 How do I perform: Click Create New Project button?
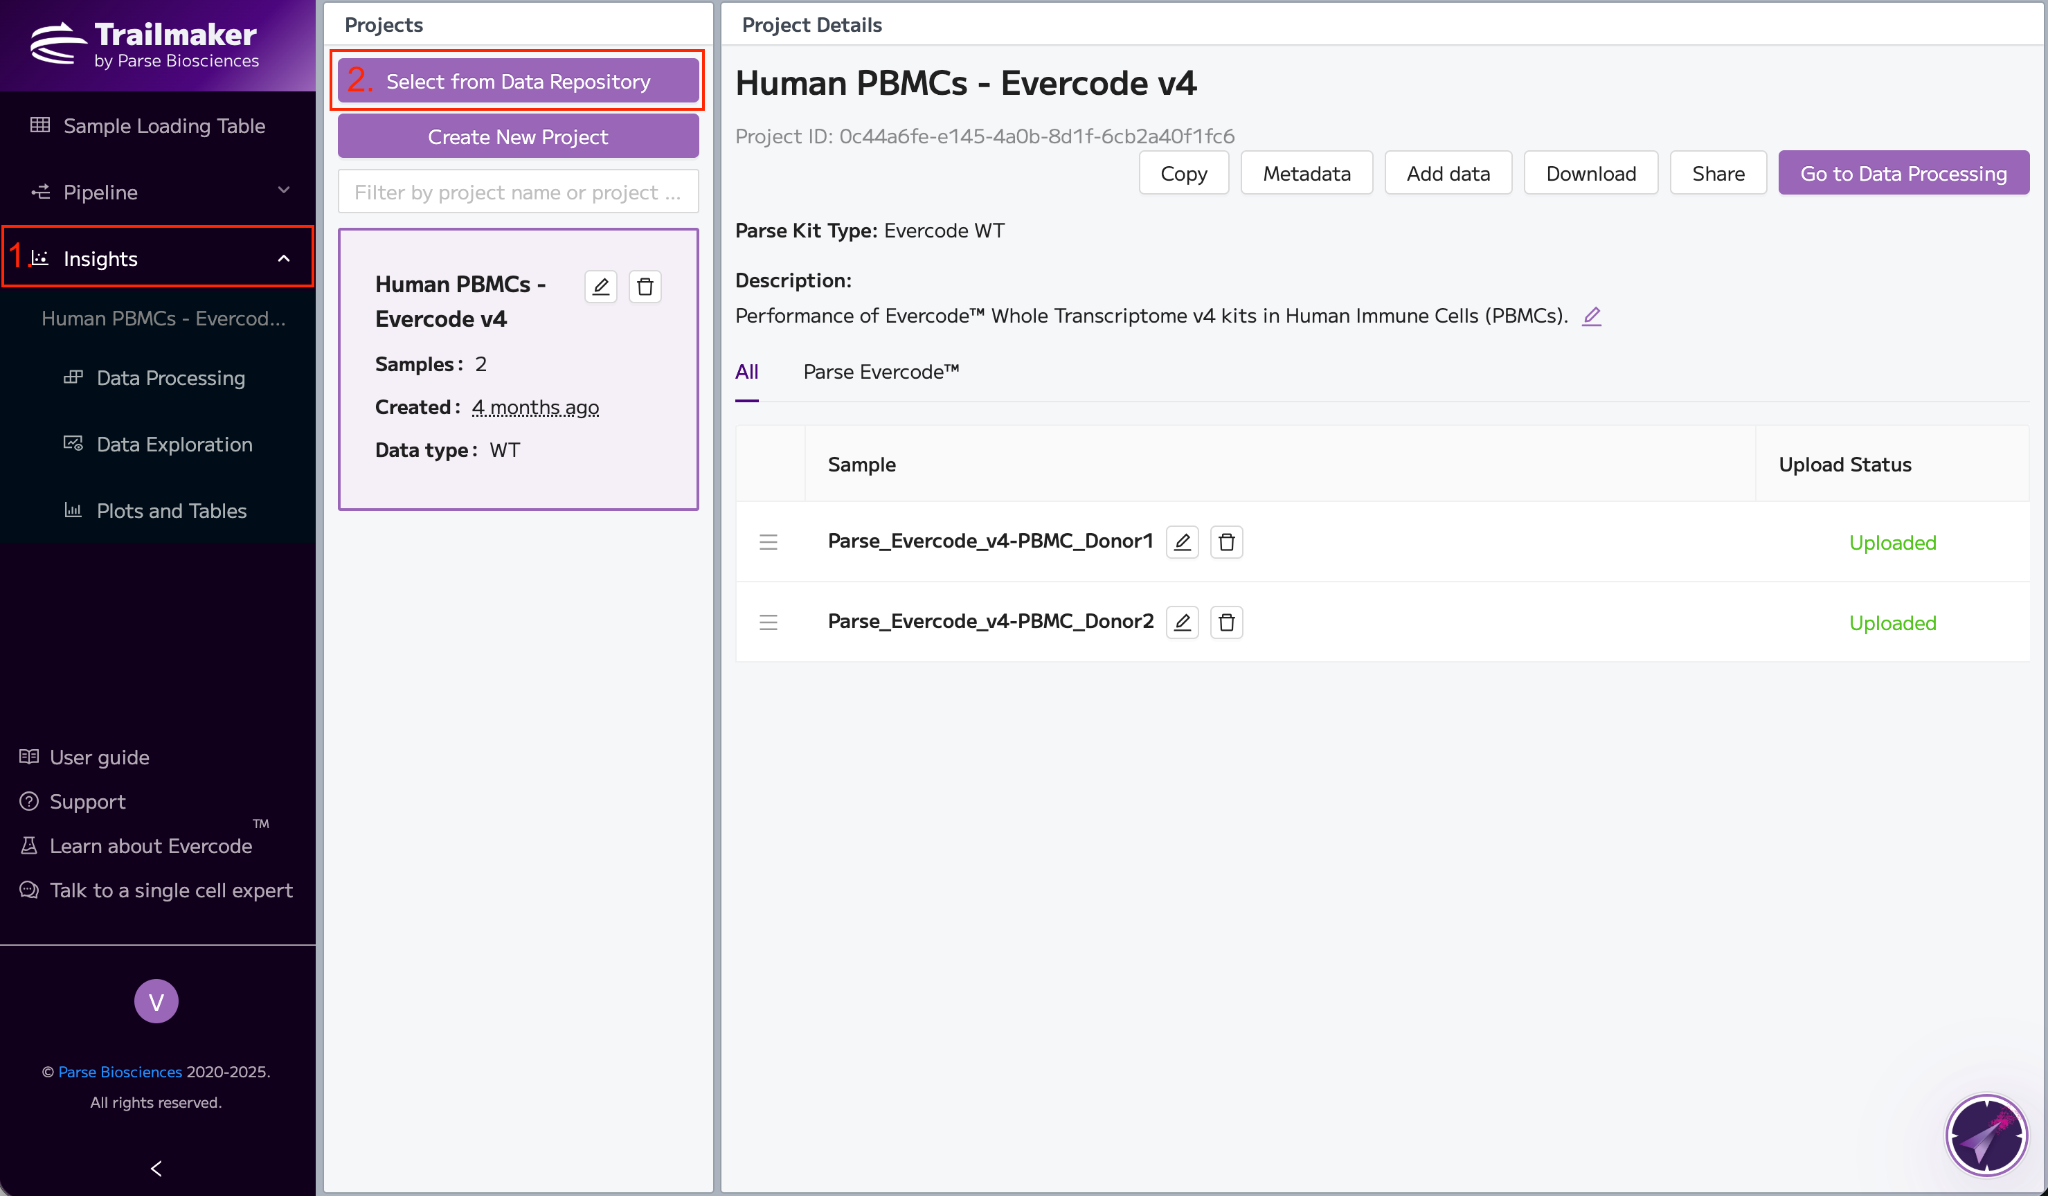click(x=518, y=136)
